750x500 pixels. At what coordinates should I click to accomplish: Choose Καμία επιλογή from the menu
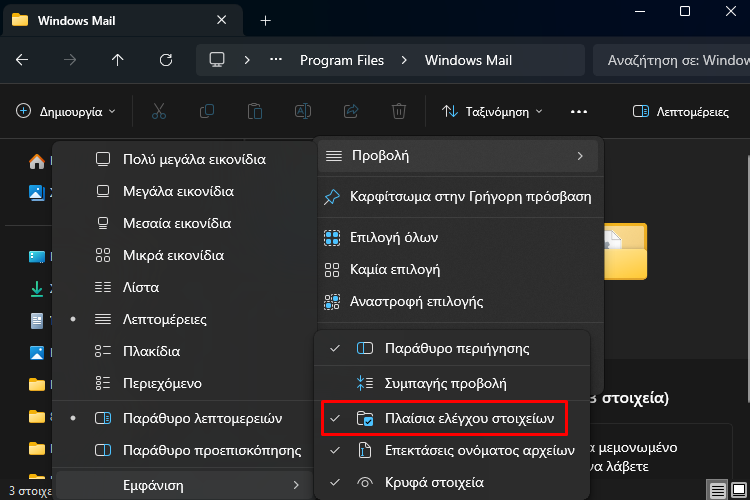click(x=458, y=269)
